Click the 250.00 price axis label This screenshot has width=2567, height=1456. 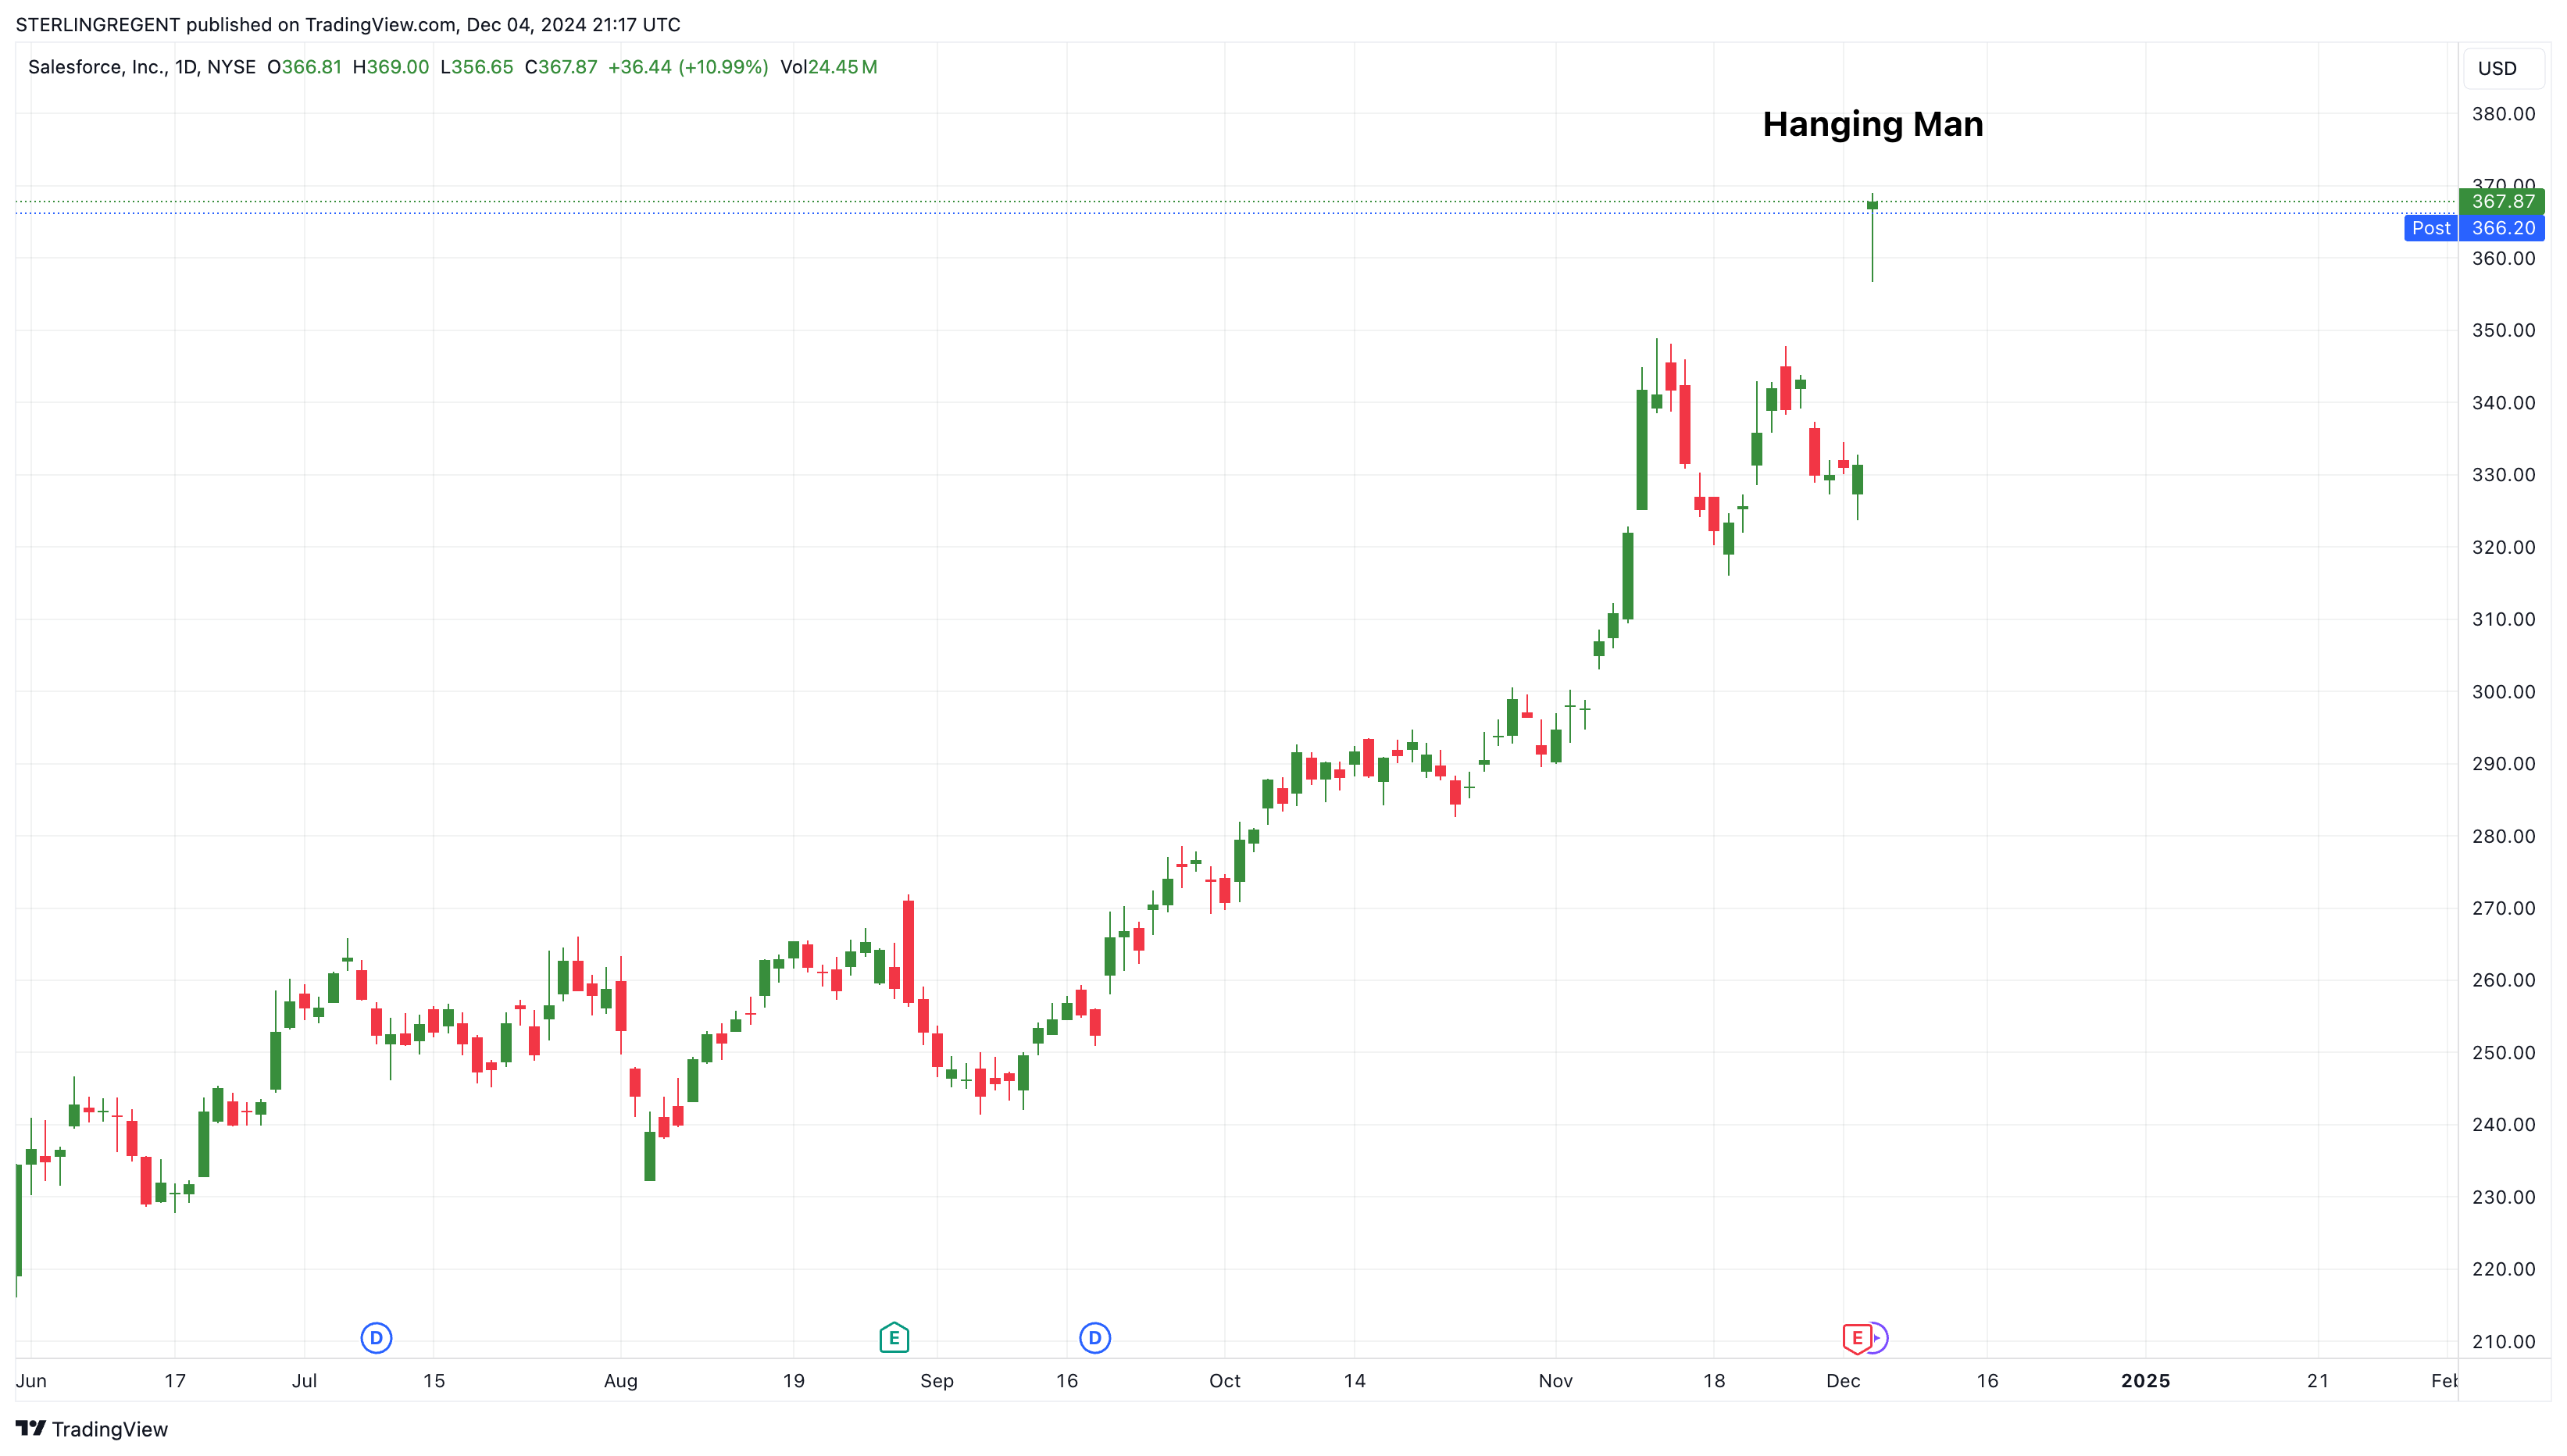(x=2503, y=1053)
